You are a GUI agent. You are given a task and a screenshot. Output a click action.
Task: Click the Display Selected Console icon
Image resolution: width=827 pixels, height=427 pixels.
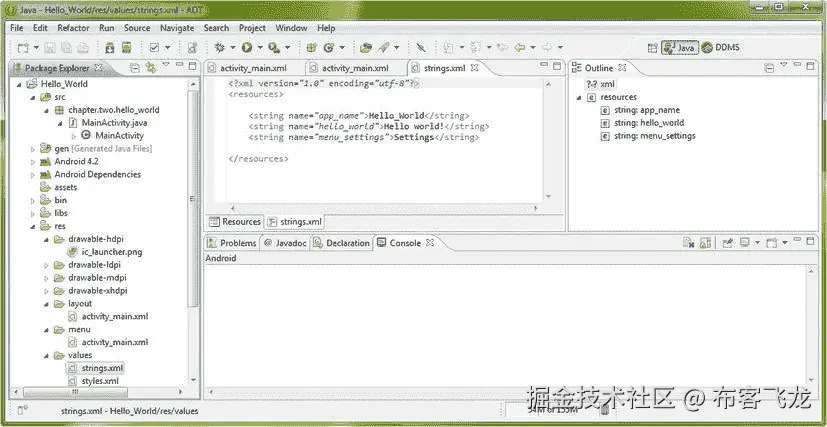coord(744,242)
